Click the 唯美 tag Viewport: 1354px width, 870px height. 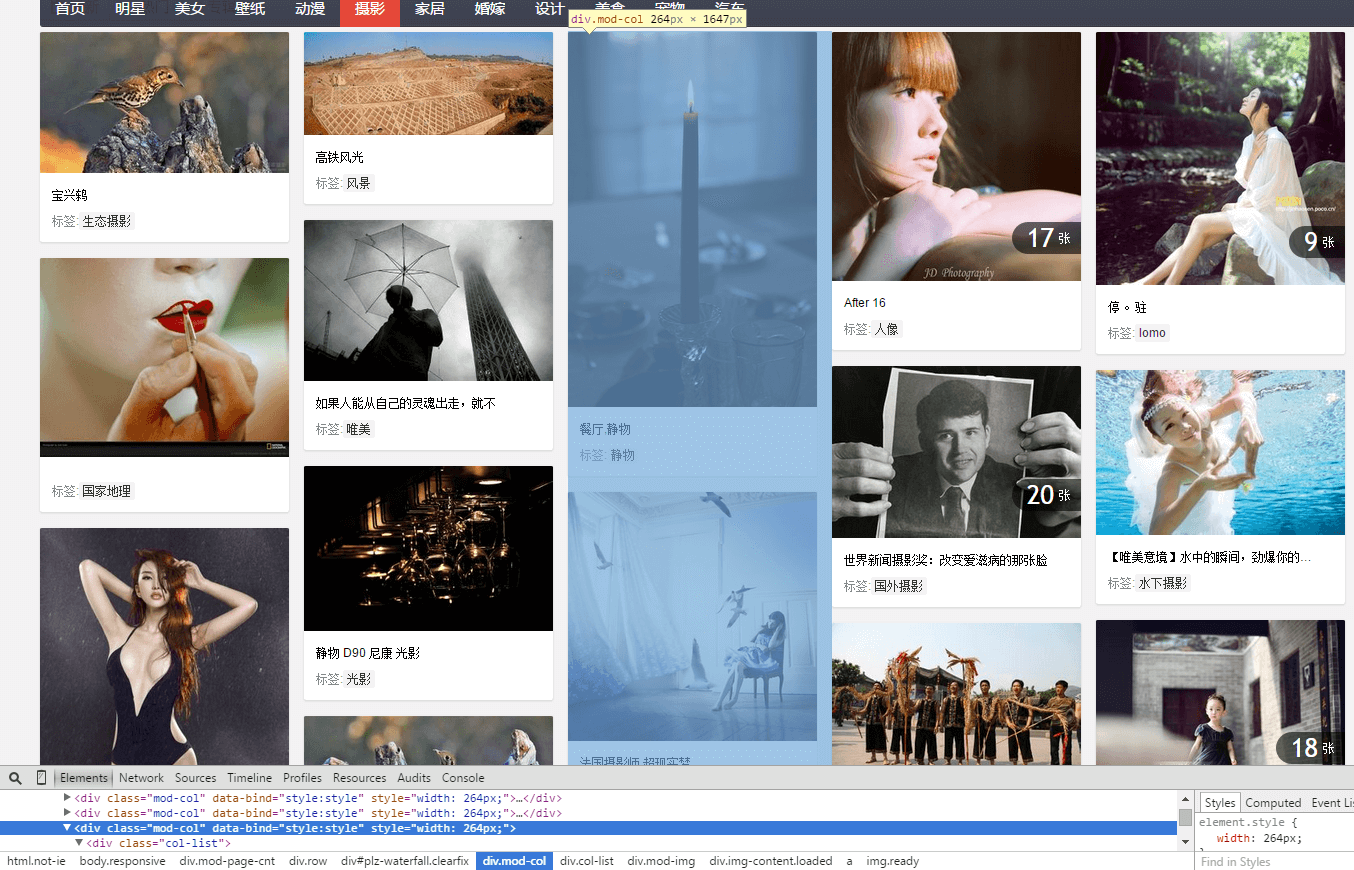[358, 429]
